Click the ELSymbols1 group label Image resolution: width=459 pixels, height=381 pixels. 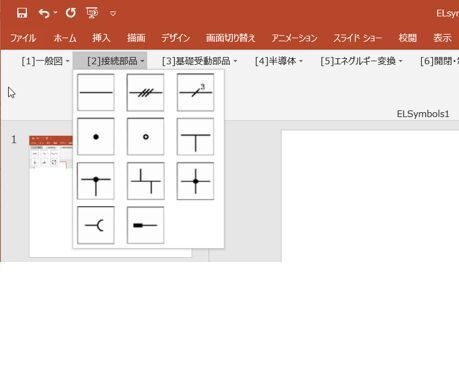[423, 114]
